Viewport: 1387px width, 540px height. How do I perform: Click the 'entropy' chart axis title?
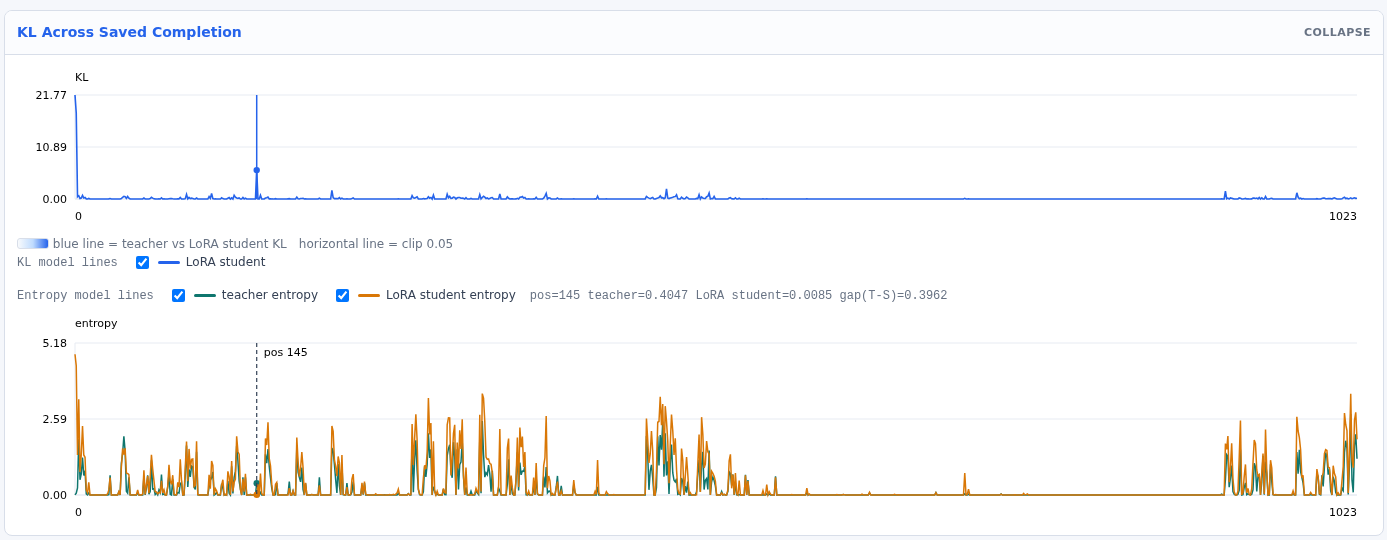[x=96, y=323]
